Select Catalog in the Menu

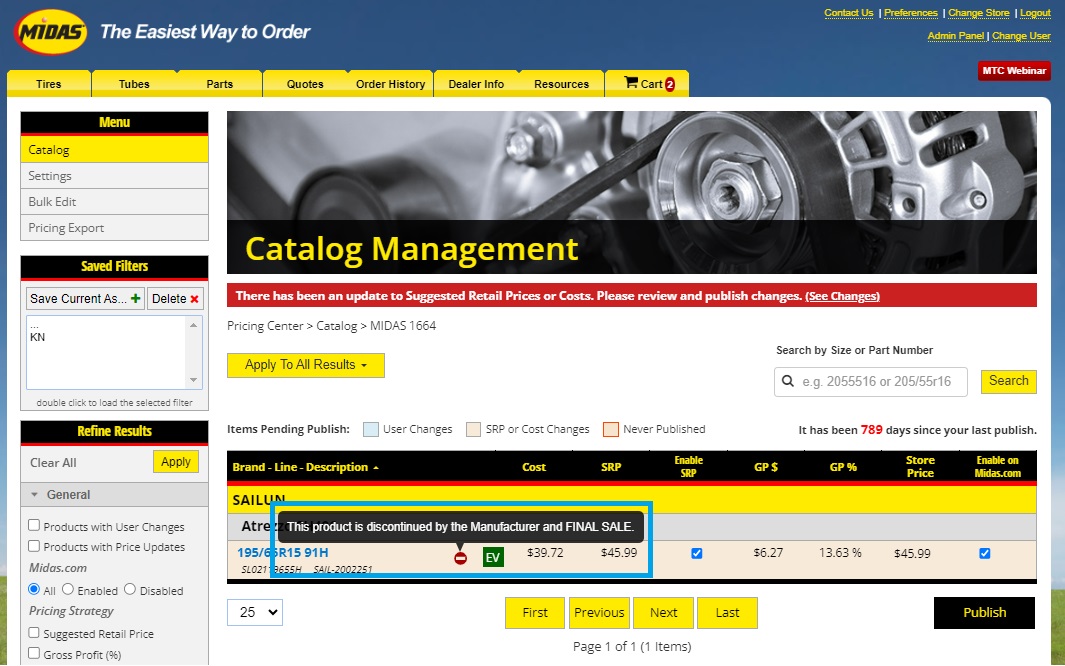[114, 149]
